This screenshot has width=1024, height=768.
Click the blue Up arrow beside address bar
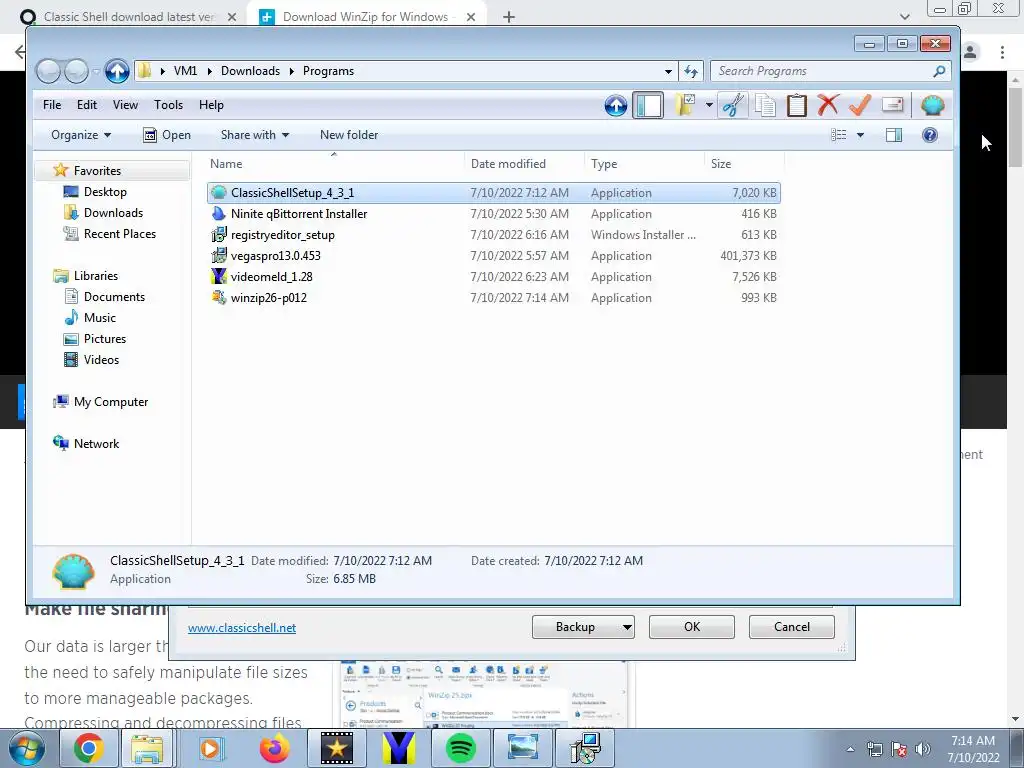click(117, 71)
